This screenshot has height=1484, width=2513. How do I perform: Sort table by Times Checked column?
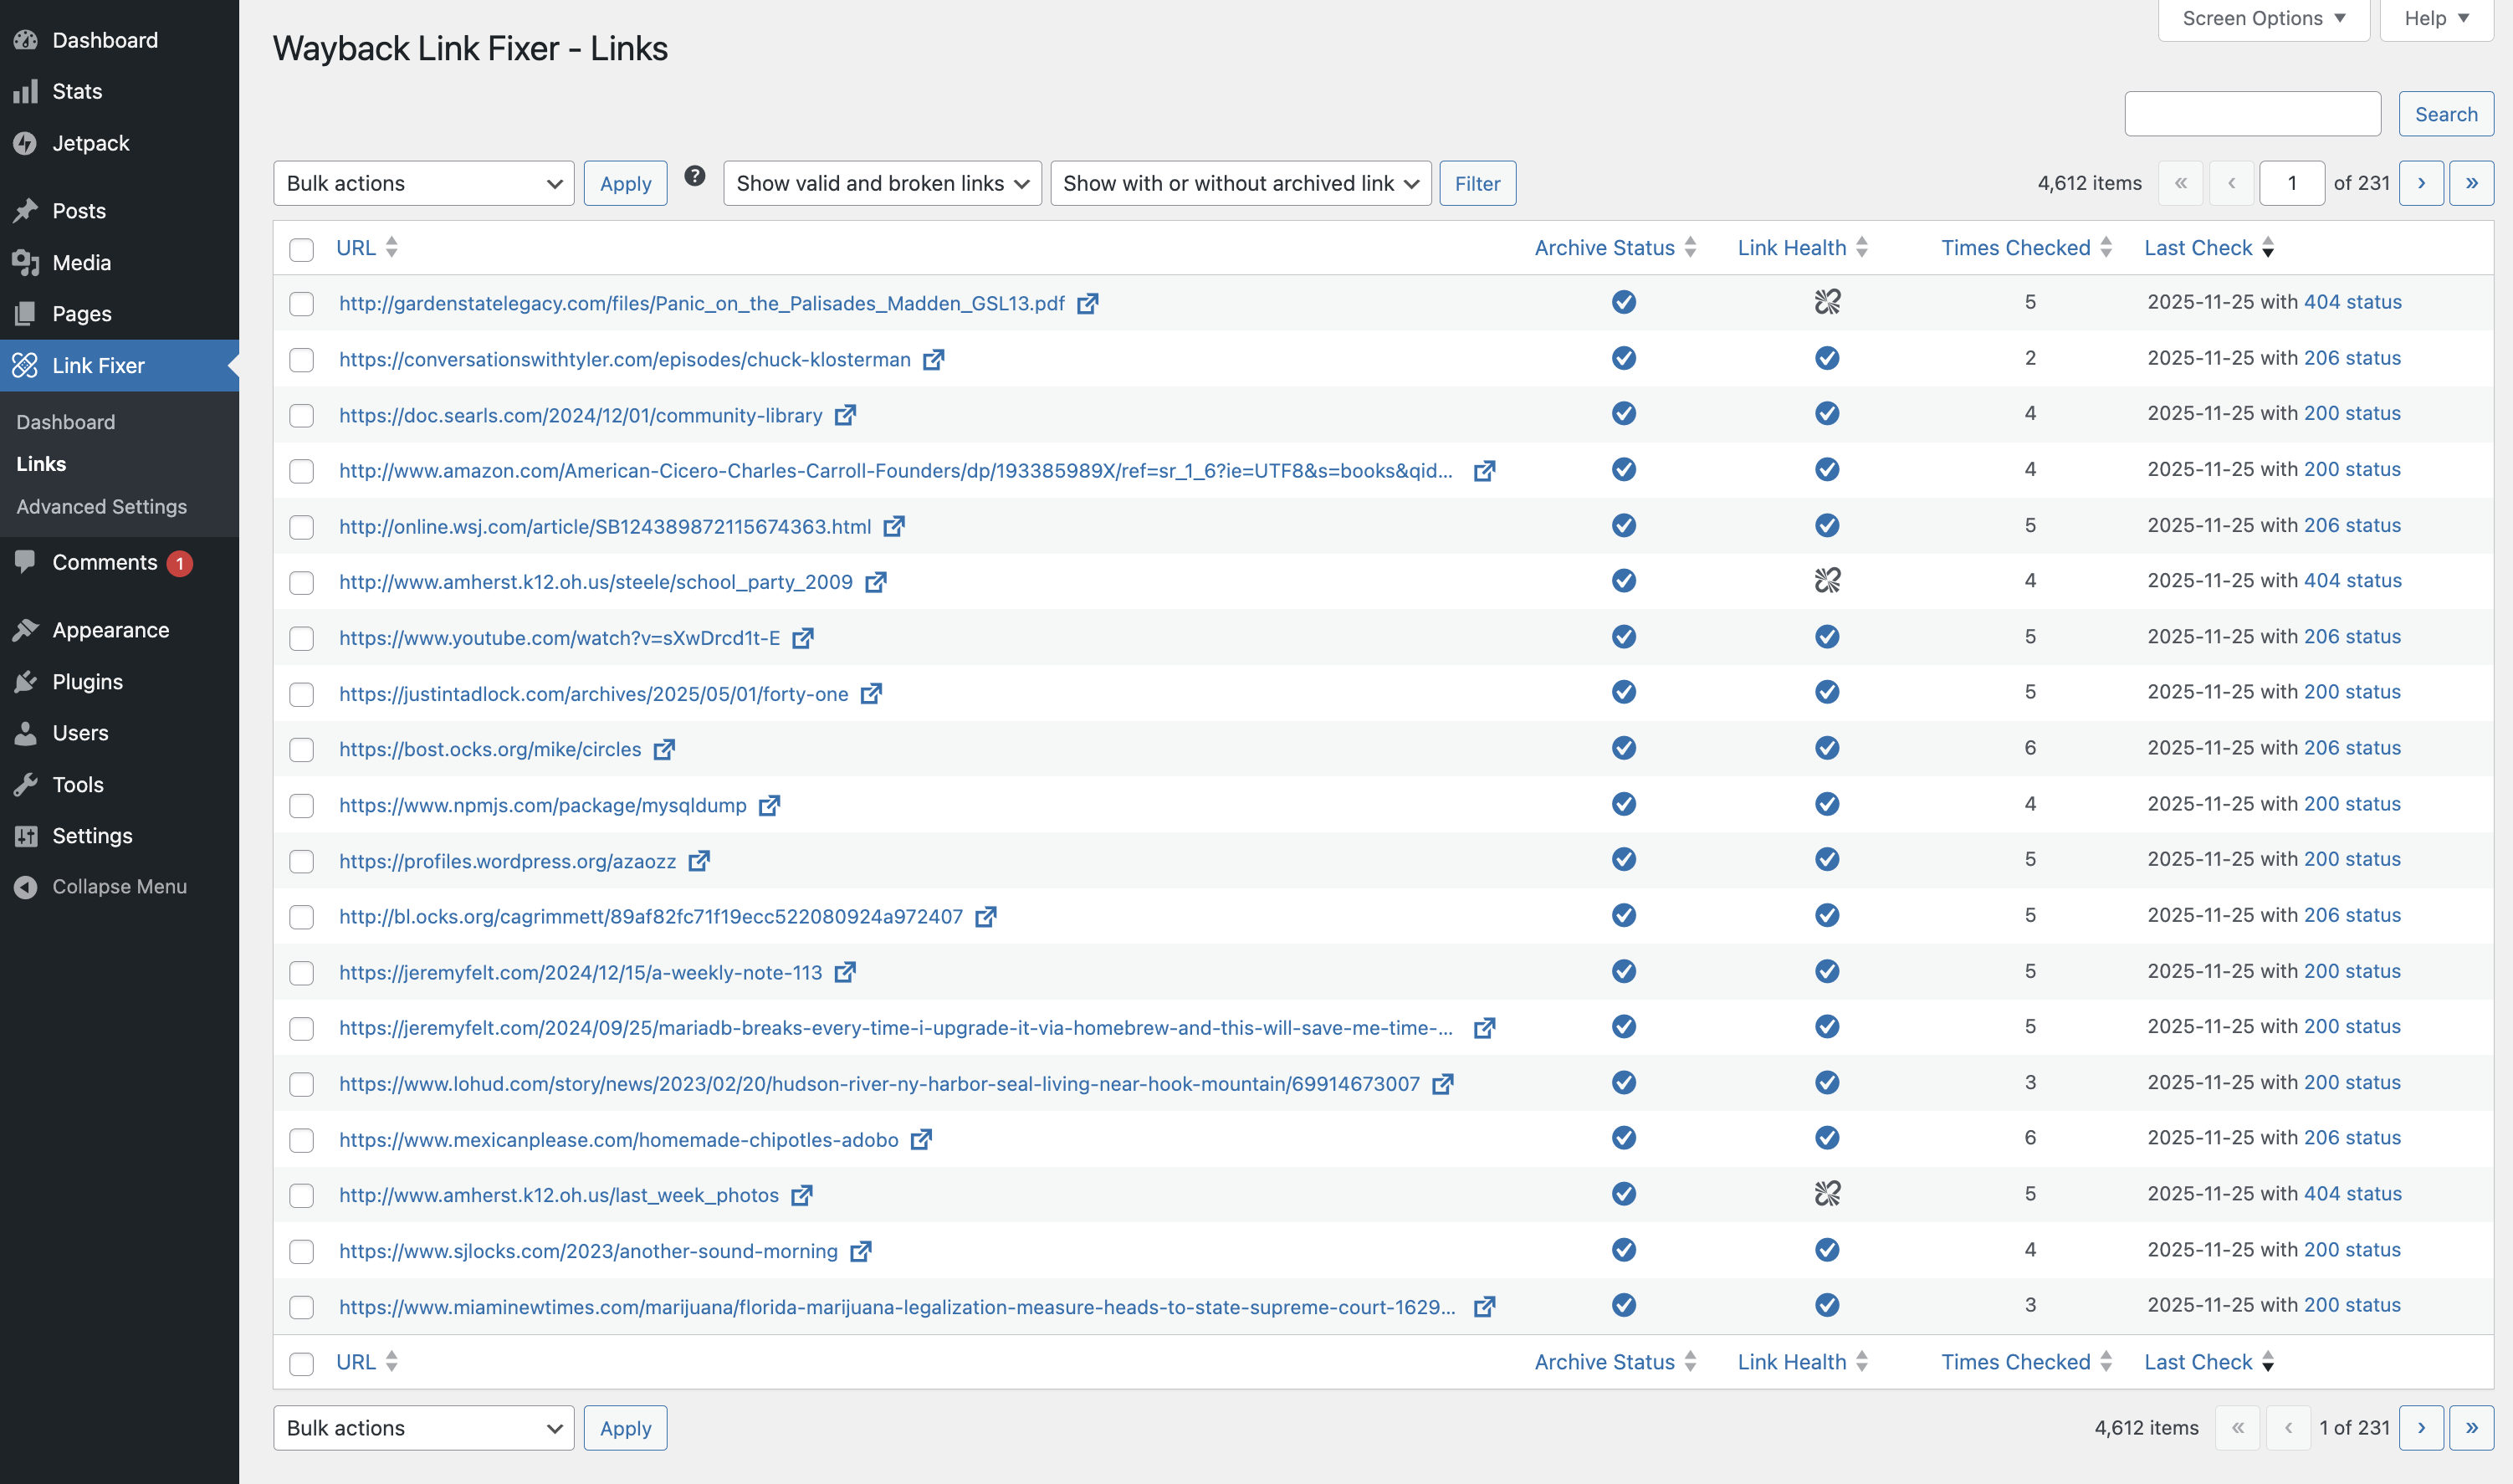pyautogui.click(x=2015, y=247)
